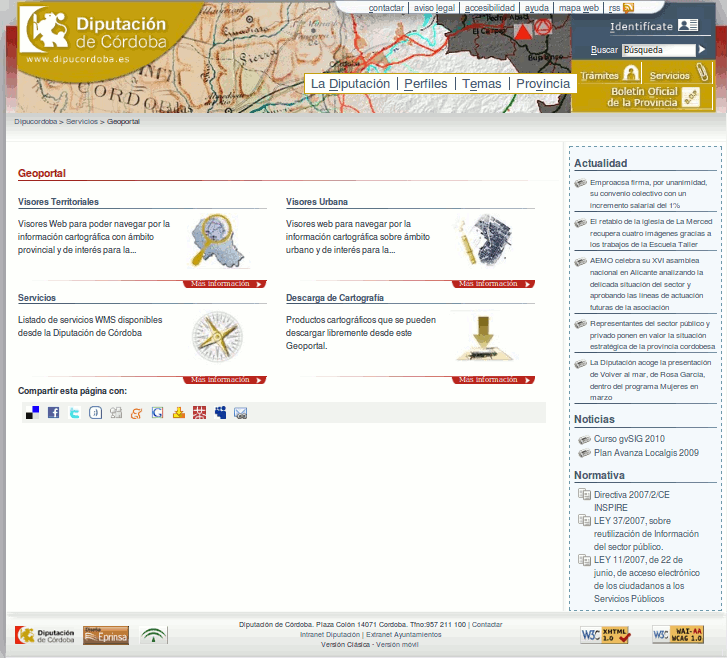Open Temas menu
The height and width of the screenshot is (658, 727).
[x=482, y=84]
